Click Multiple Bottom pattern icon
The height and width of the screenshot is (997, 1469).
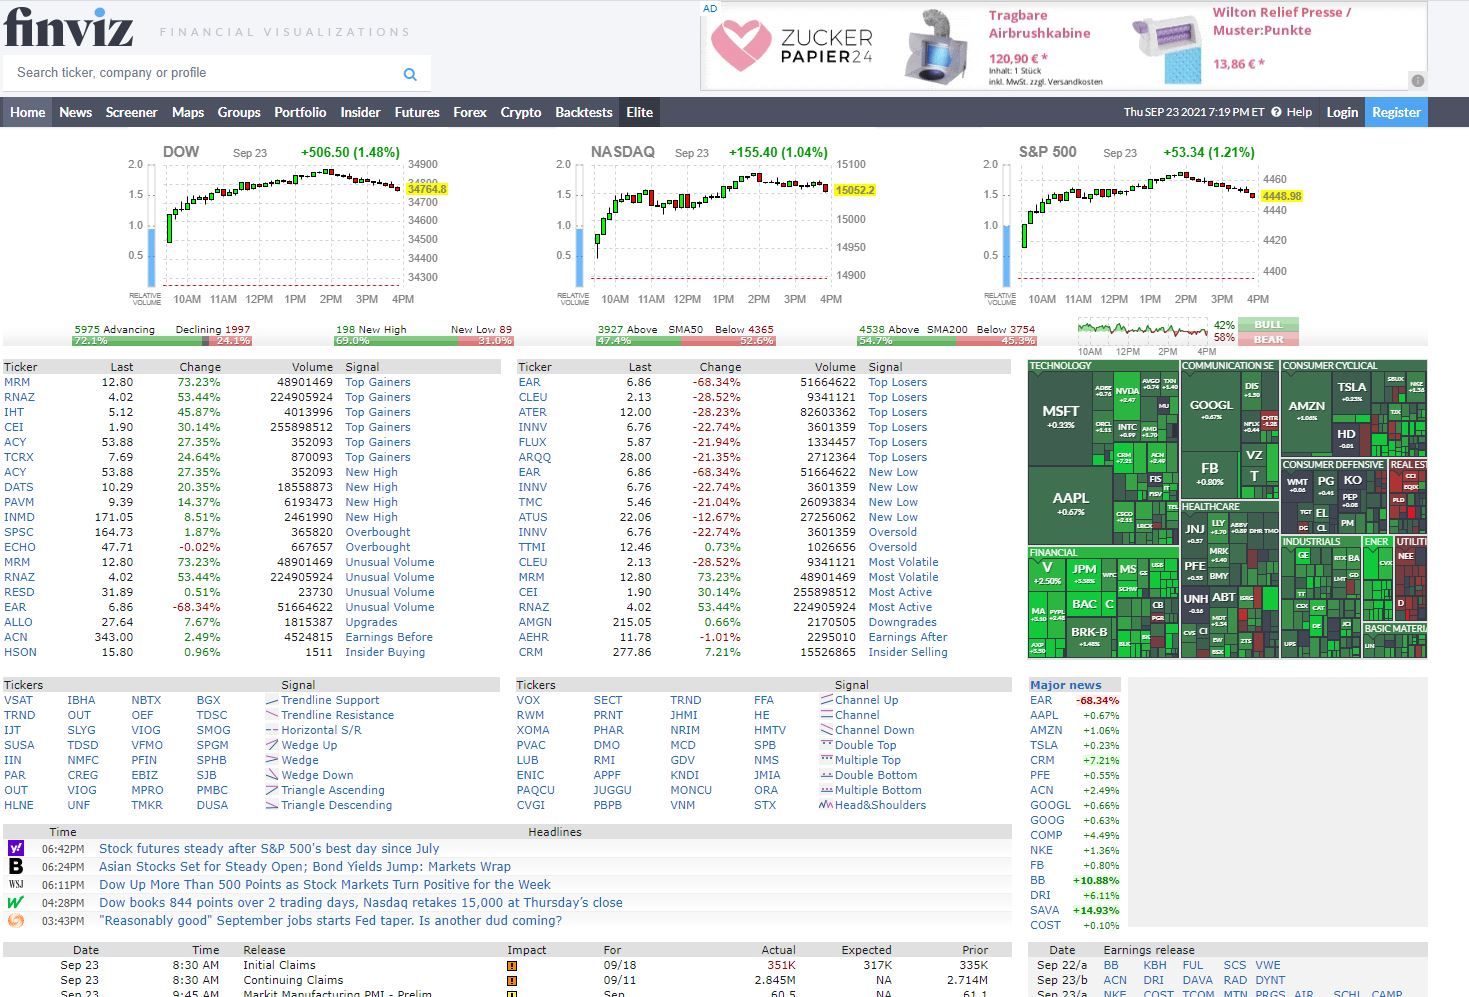826,790
